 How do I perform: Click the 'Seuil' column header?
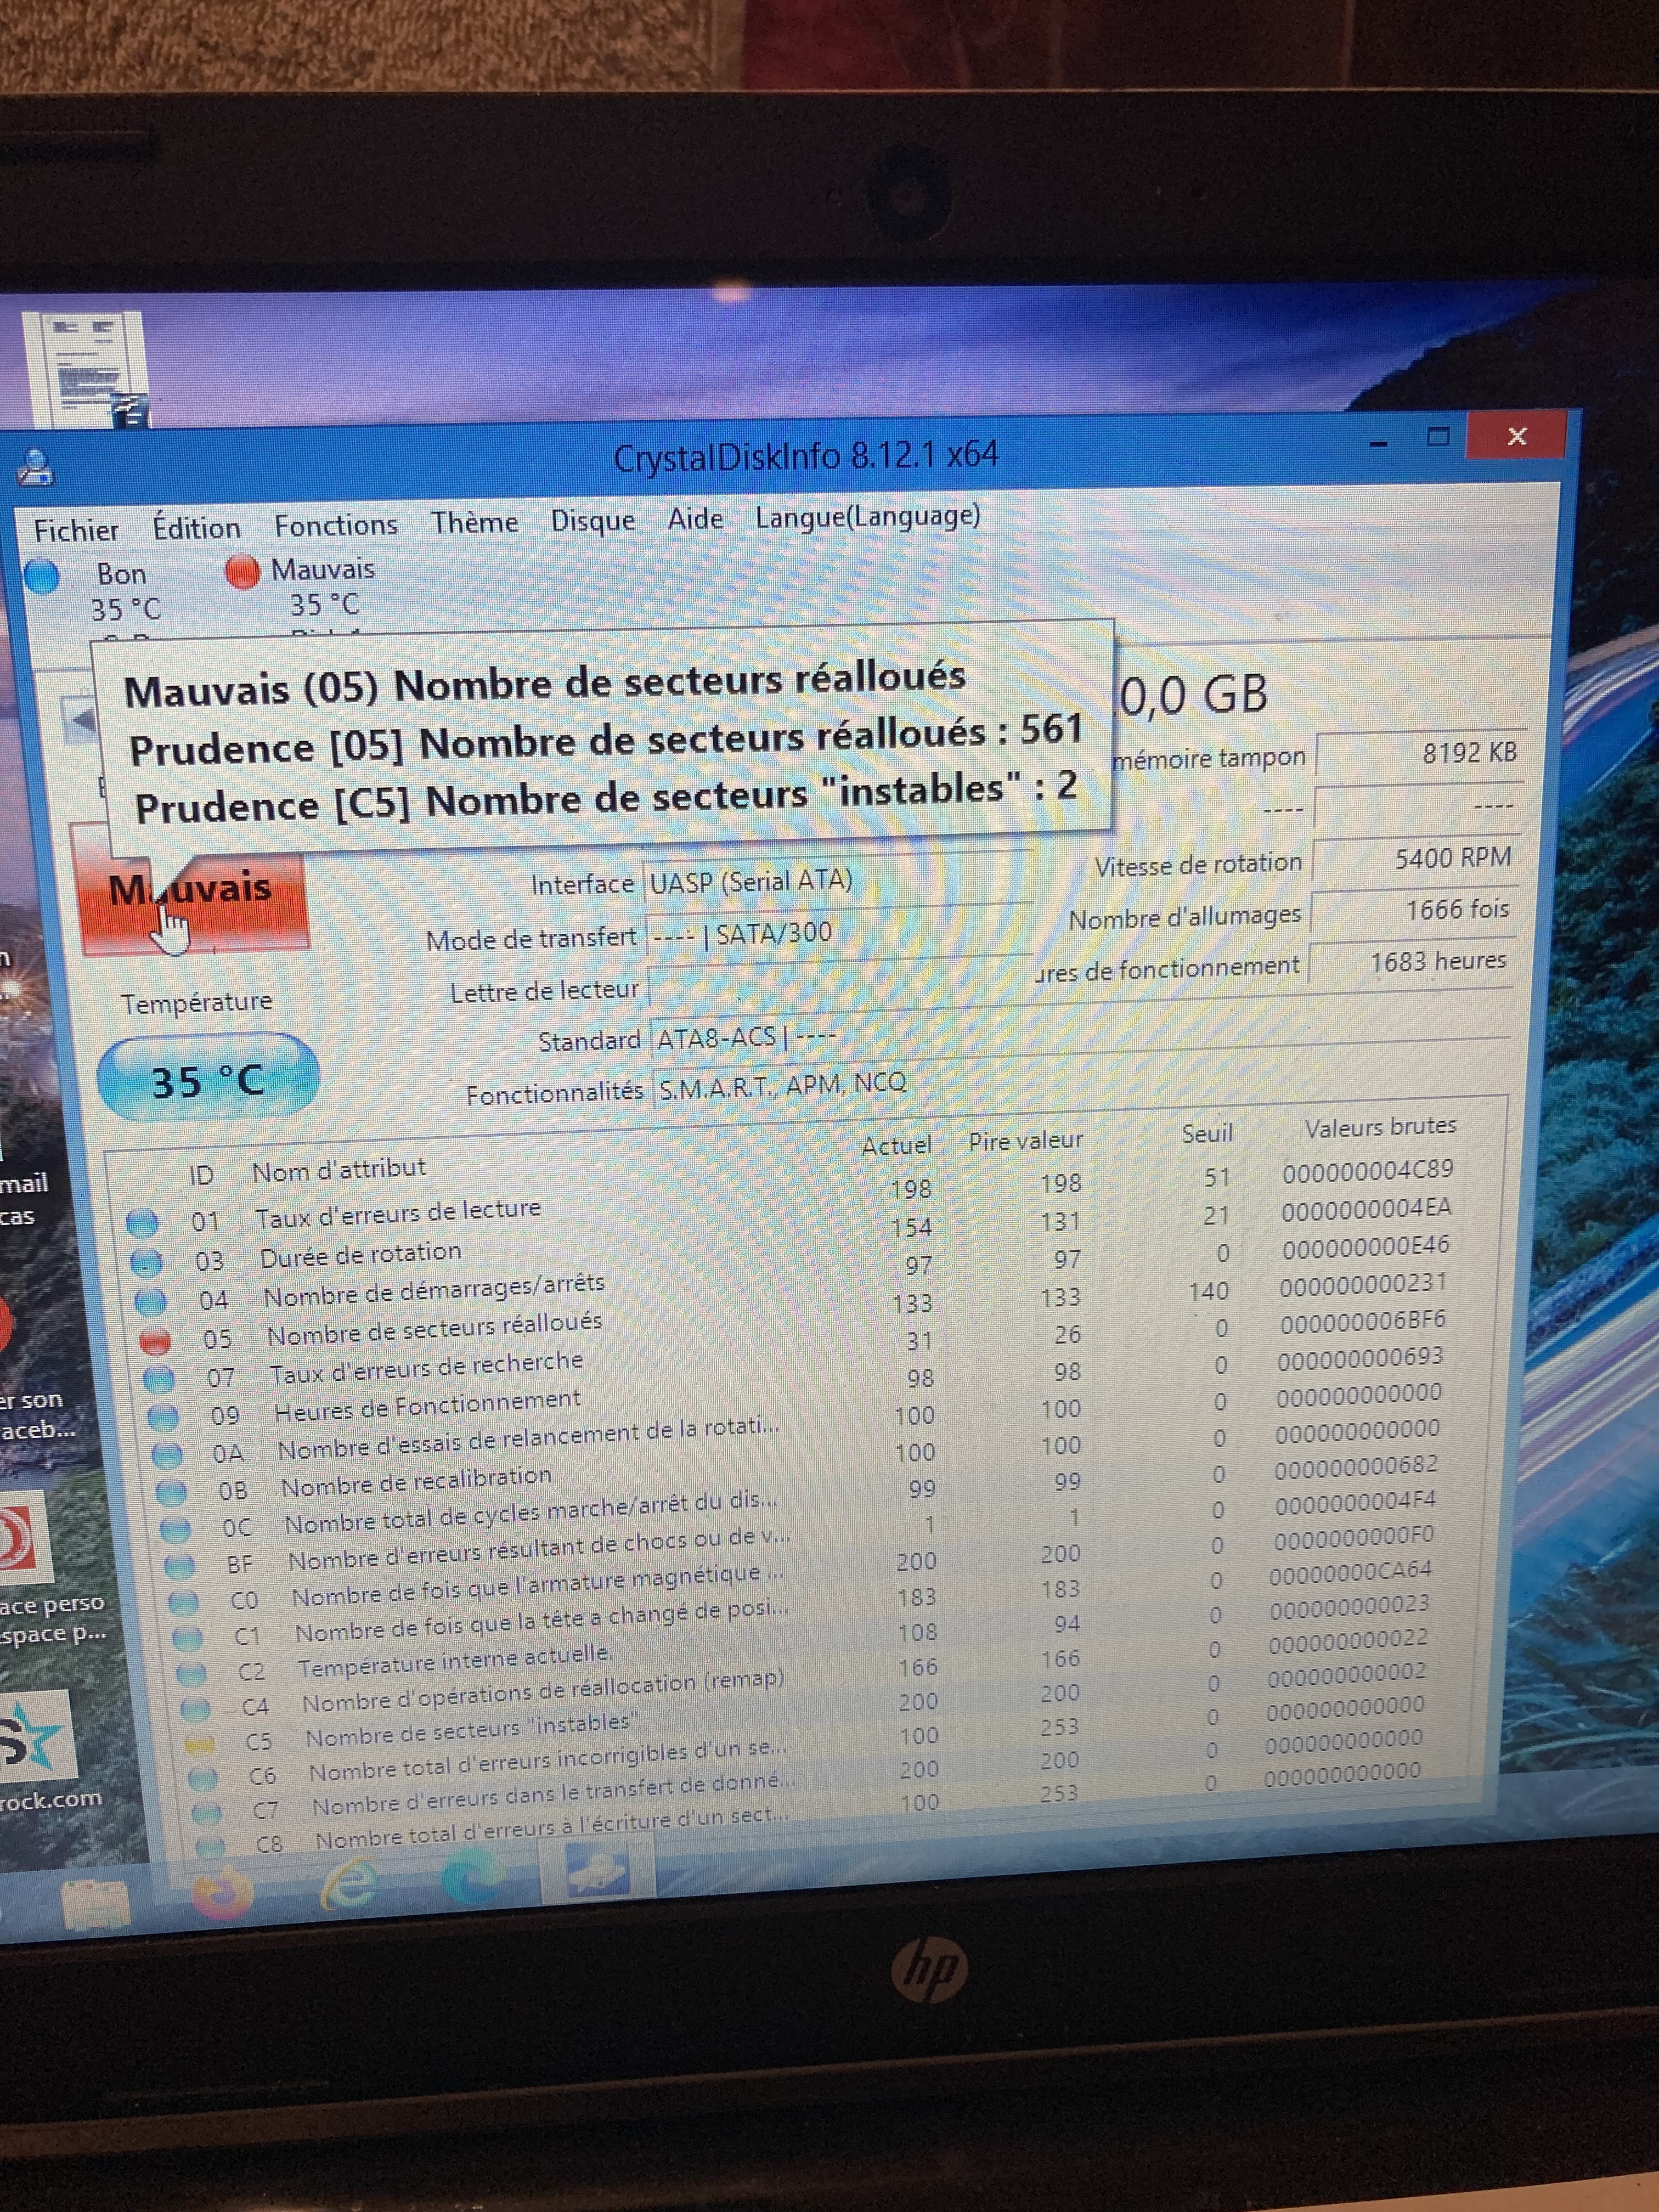click(x=1207, y=1134)
